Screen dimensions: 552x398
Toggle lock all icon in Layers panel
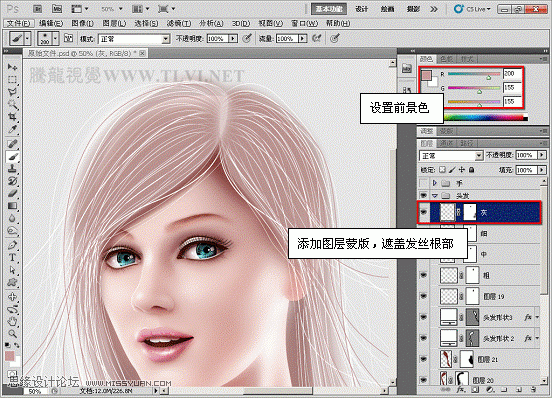(472, 170)
